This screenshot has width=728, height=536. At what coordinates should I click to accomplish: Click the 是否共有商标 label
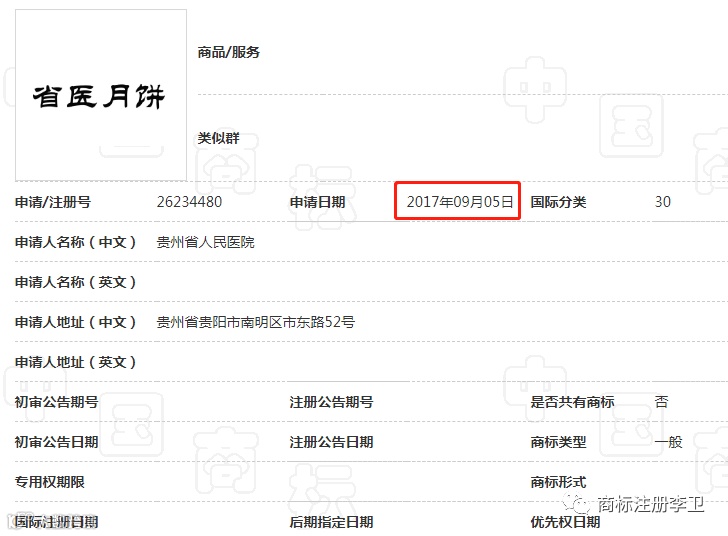click(572, 402)
